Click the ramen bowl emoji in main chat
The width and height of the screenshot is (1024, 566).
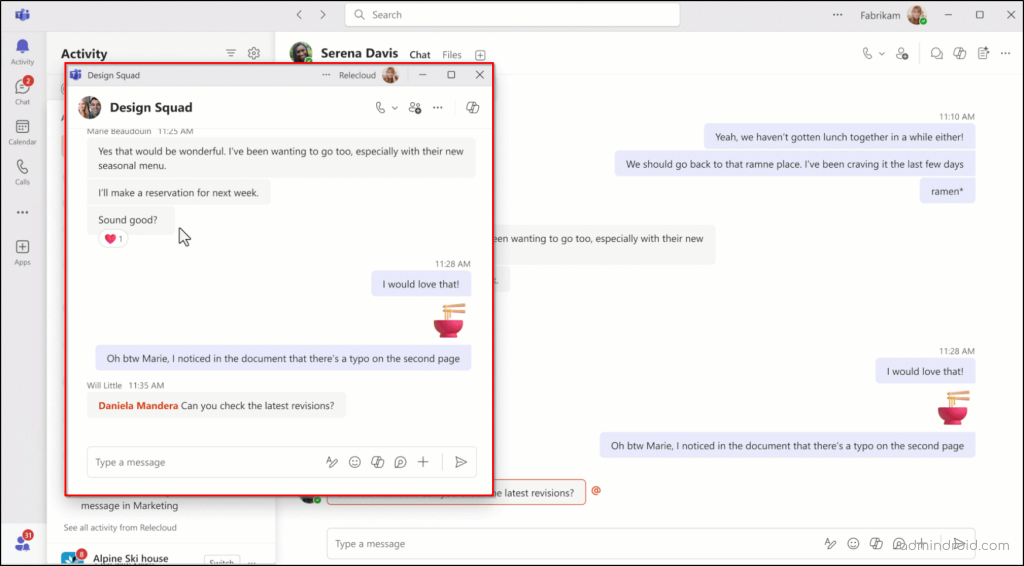953,407
